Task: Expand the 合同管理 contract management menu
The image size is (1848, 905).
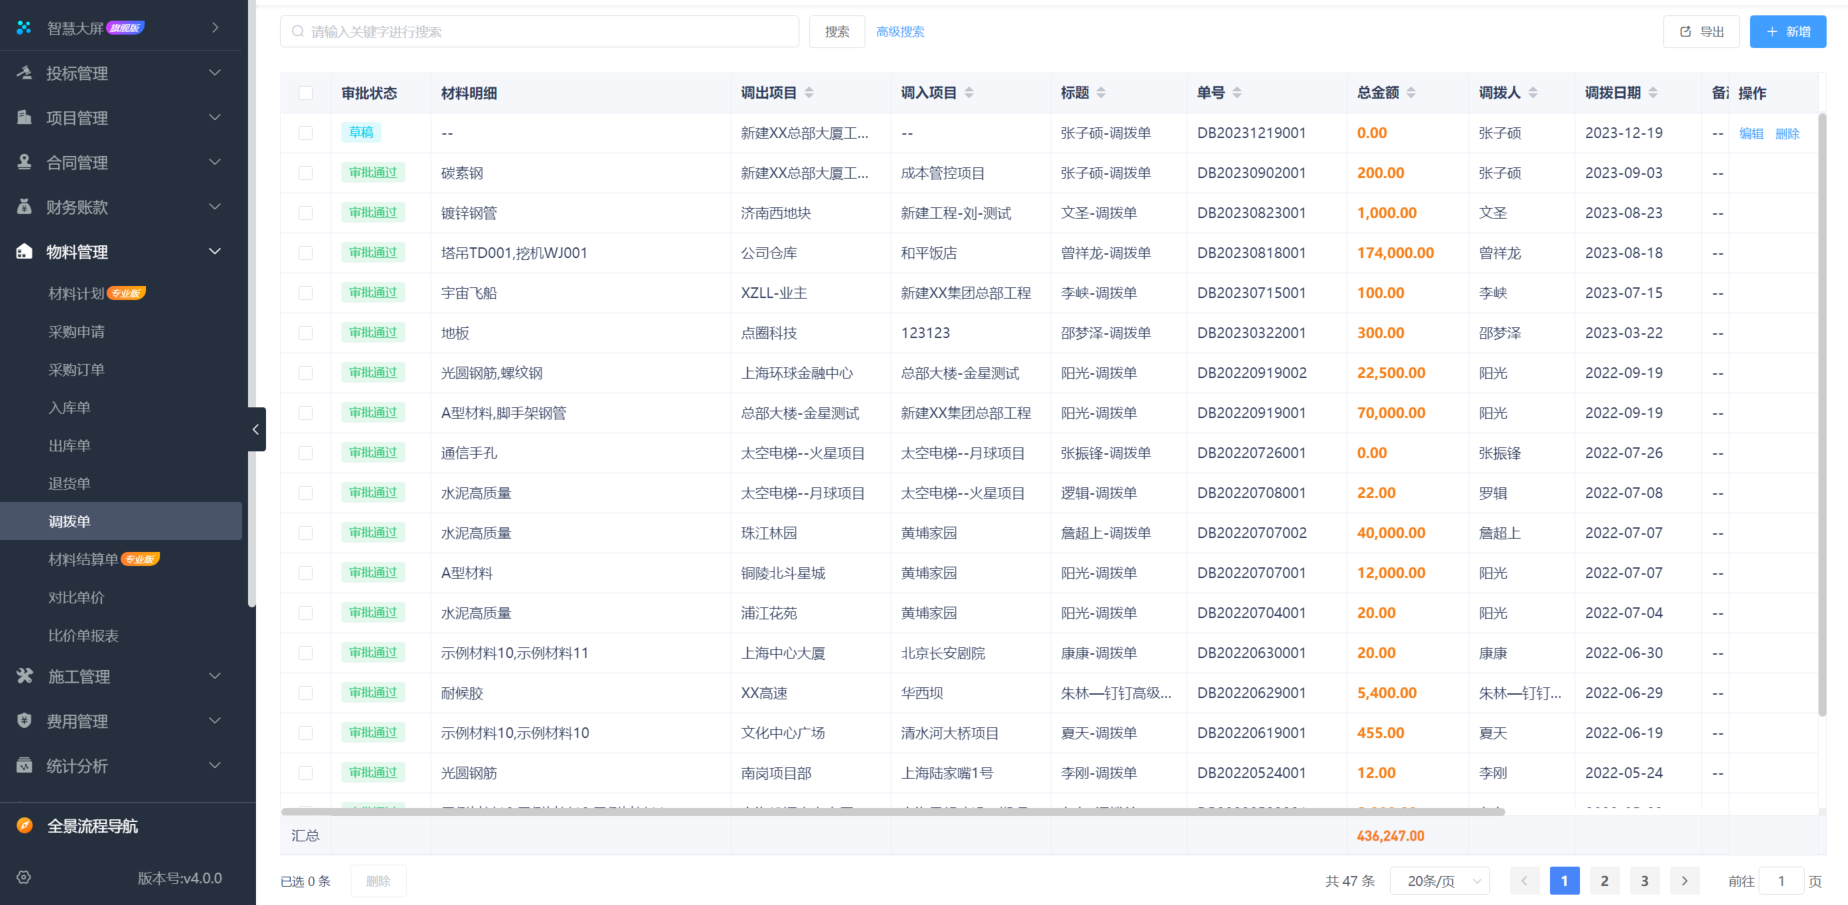Action: coord(80,161)
